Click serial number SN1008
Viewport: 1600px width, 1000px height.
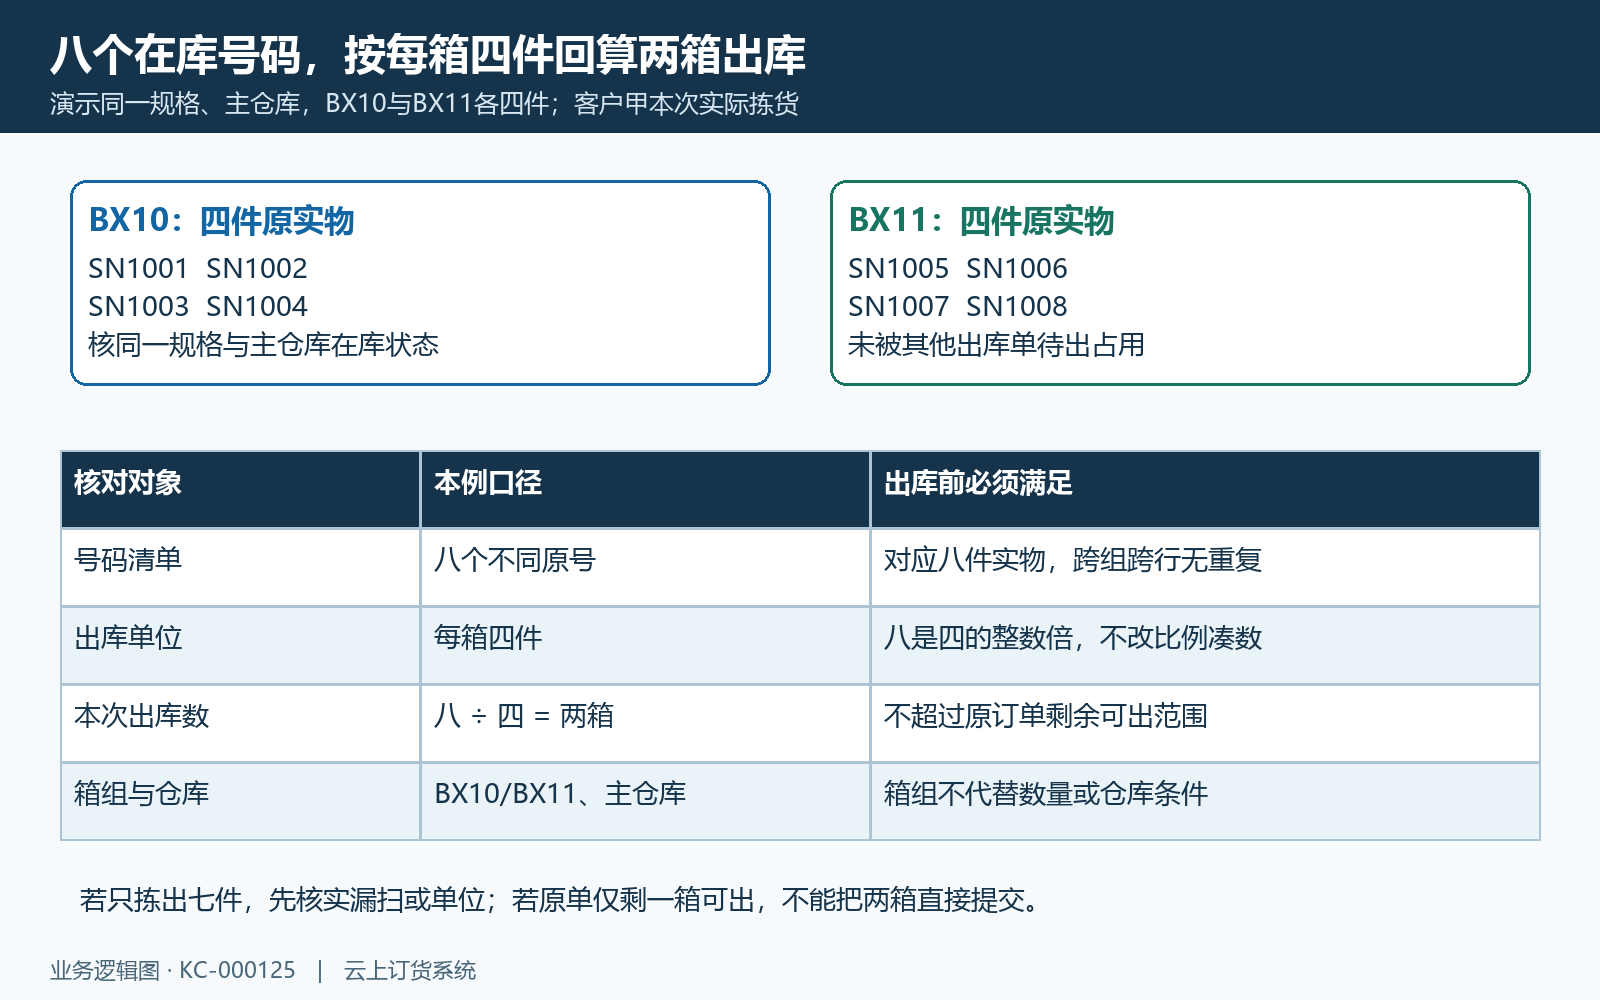(1017, 307)
